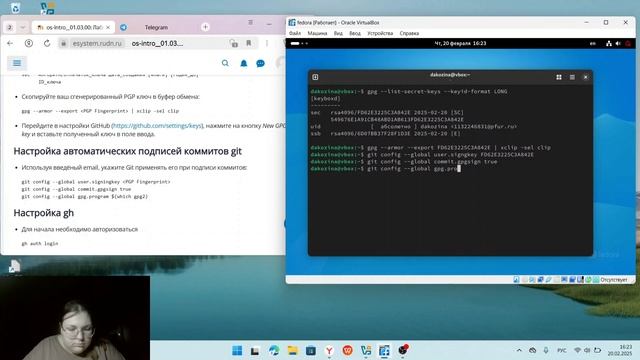Switch to the os-intro_01.03.00 browser tab
The height and width of the screenshot is (360, 640).
pos(73,27)
